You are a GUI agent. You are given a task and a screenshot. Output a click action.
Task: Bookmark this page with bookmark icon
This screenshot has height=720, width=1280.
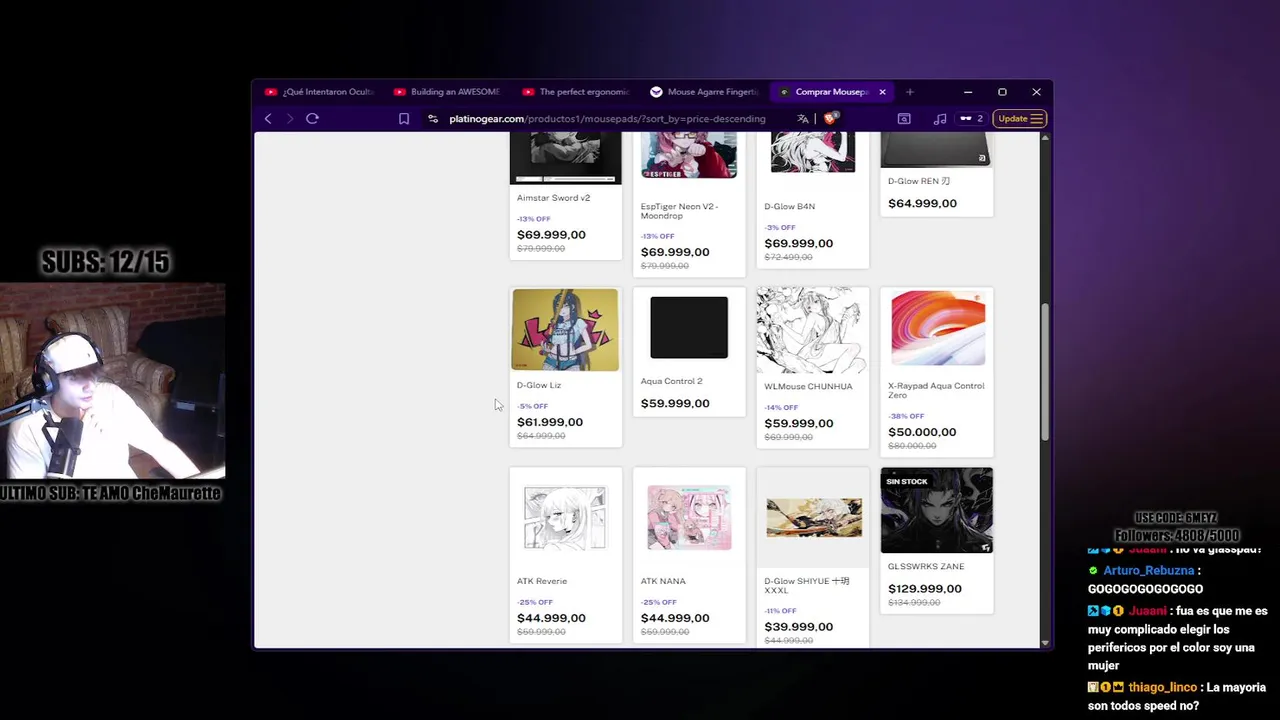404,119
